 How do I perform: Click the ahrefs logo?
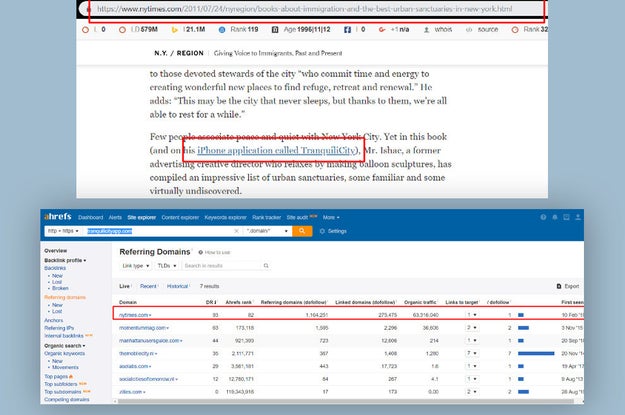pyautogui.click(x=58, y=216)
